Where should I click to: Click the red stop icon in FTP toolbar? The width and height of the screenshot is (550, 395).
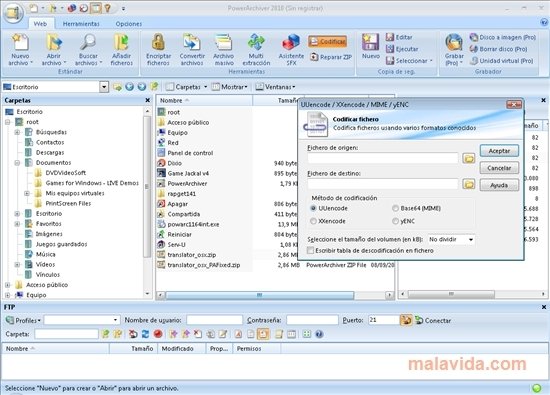point(158,334)
